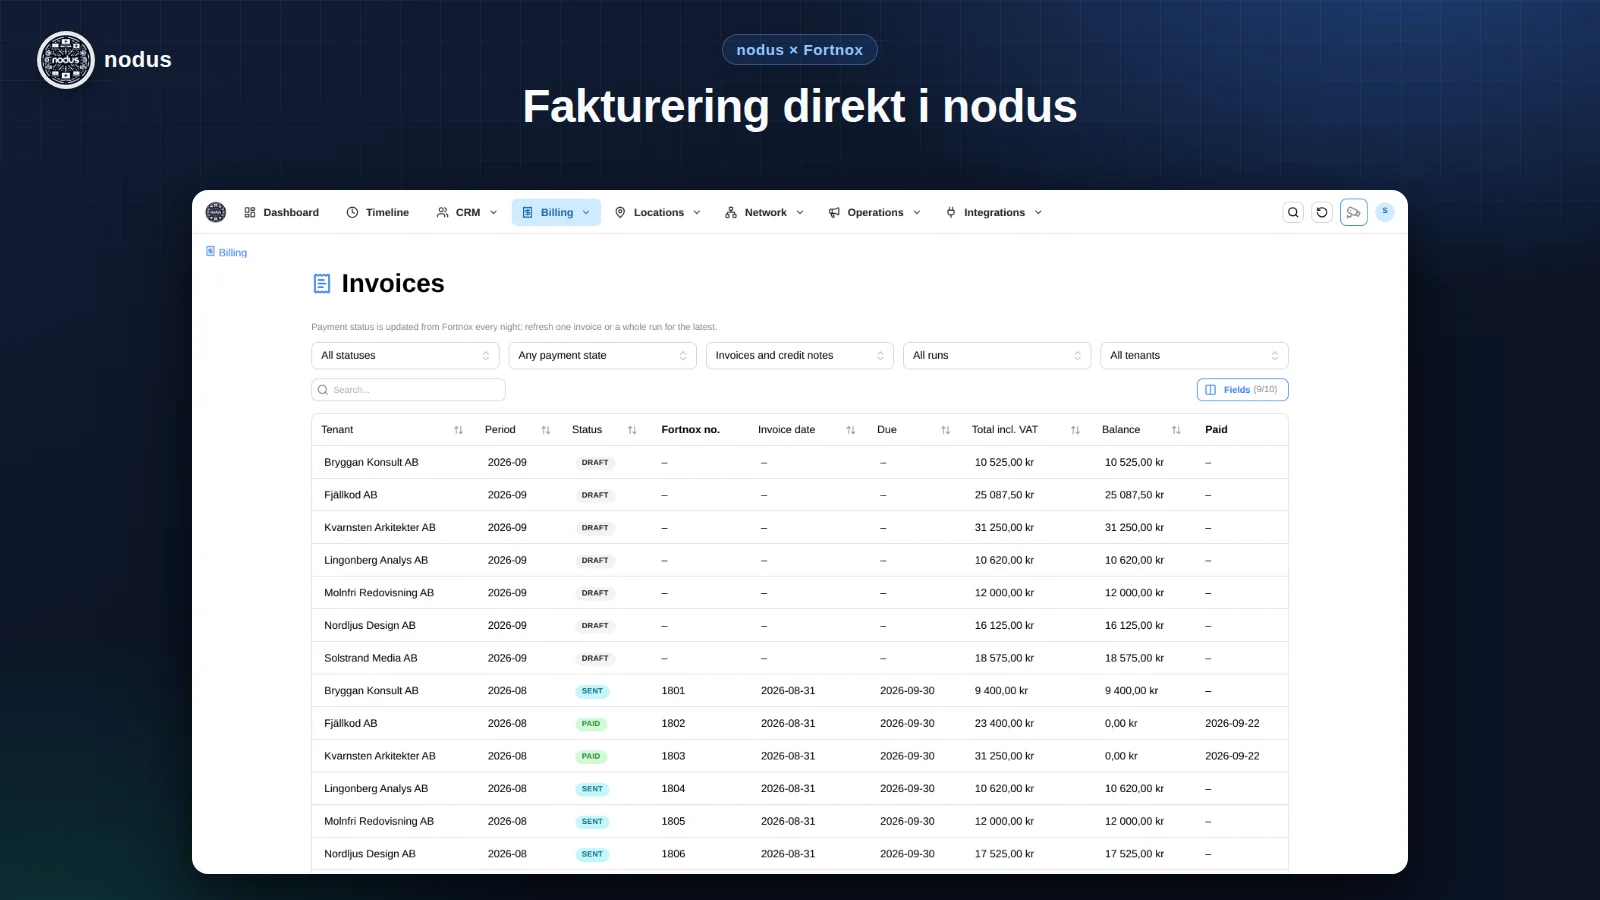Click the Fortnox no. column header
The height and width of the screenshot is (900, 1600).
pos(690,430)
